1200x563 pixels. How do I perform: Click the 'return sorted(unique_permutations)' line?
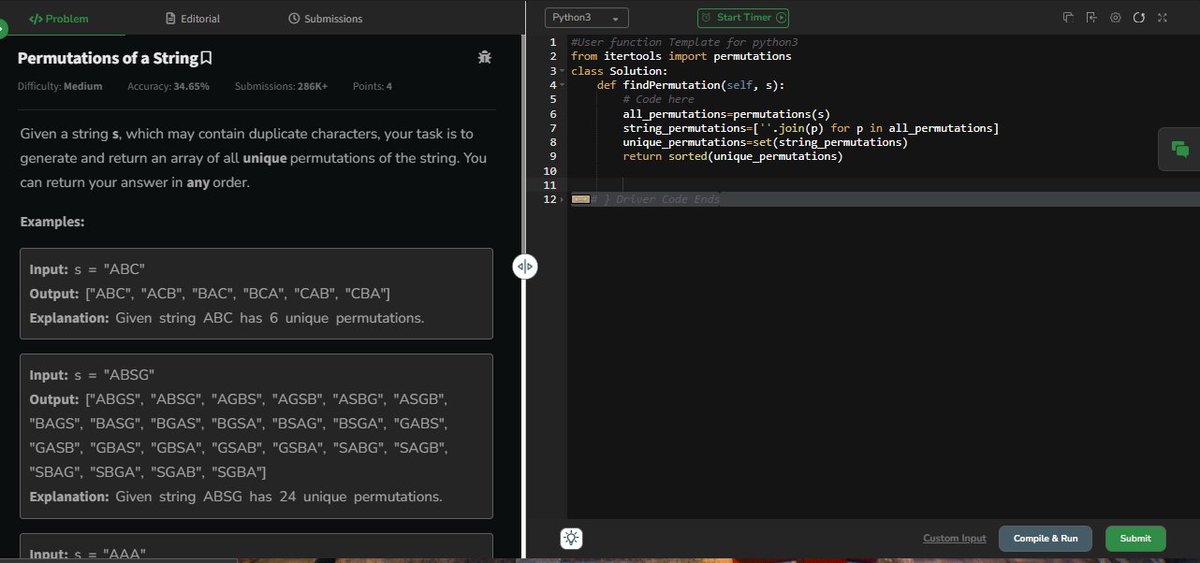point(733,157)
